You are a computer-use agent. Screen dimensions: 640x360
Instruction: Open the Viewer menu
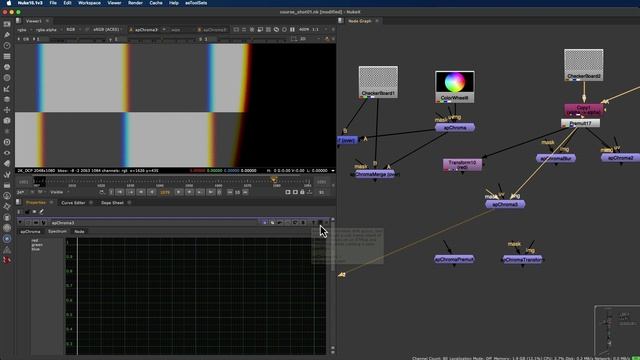click(x=114, y=3)
